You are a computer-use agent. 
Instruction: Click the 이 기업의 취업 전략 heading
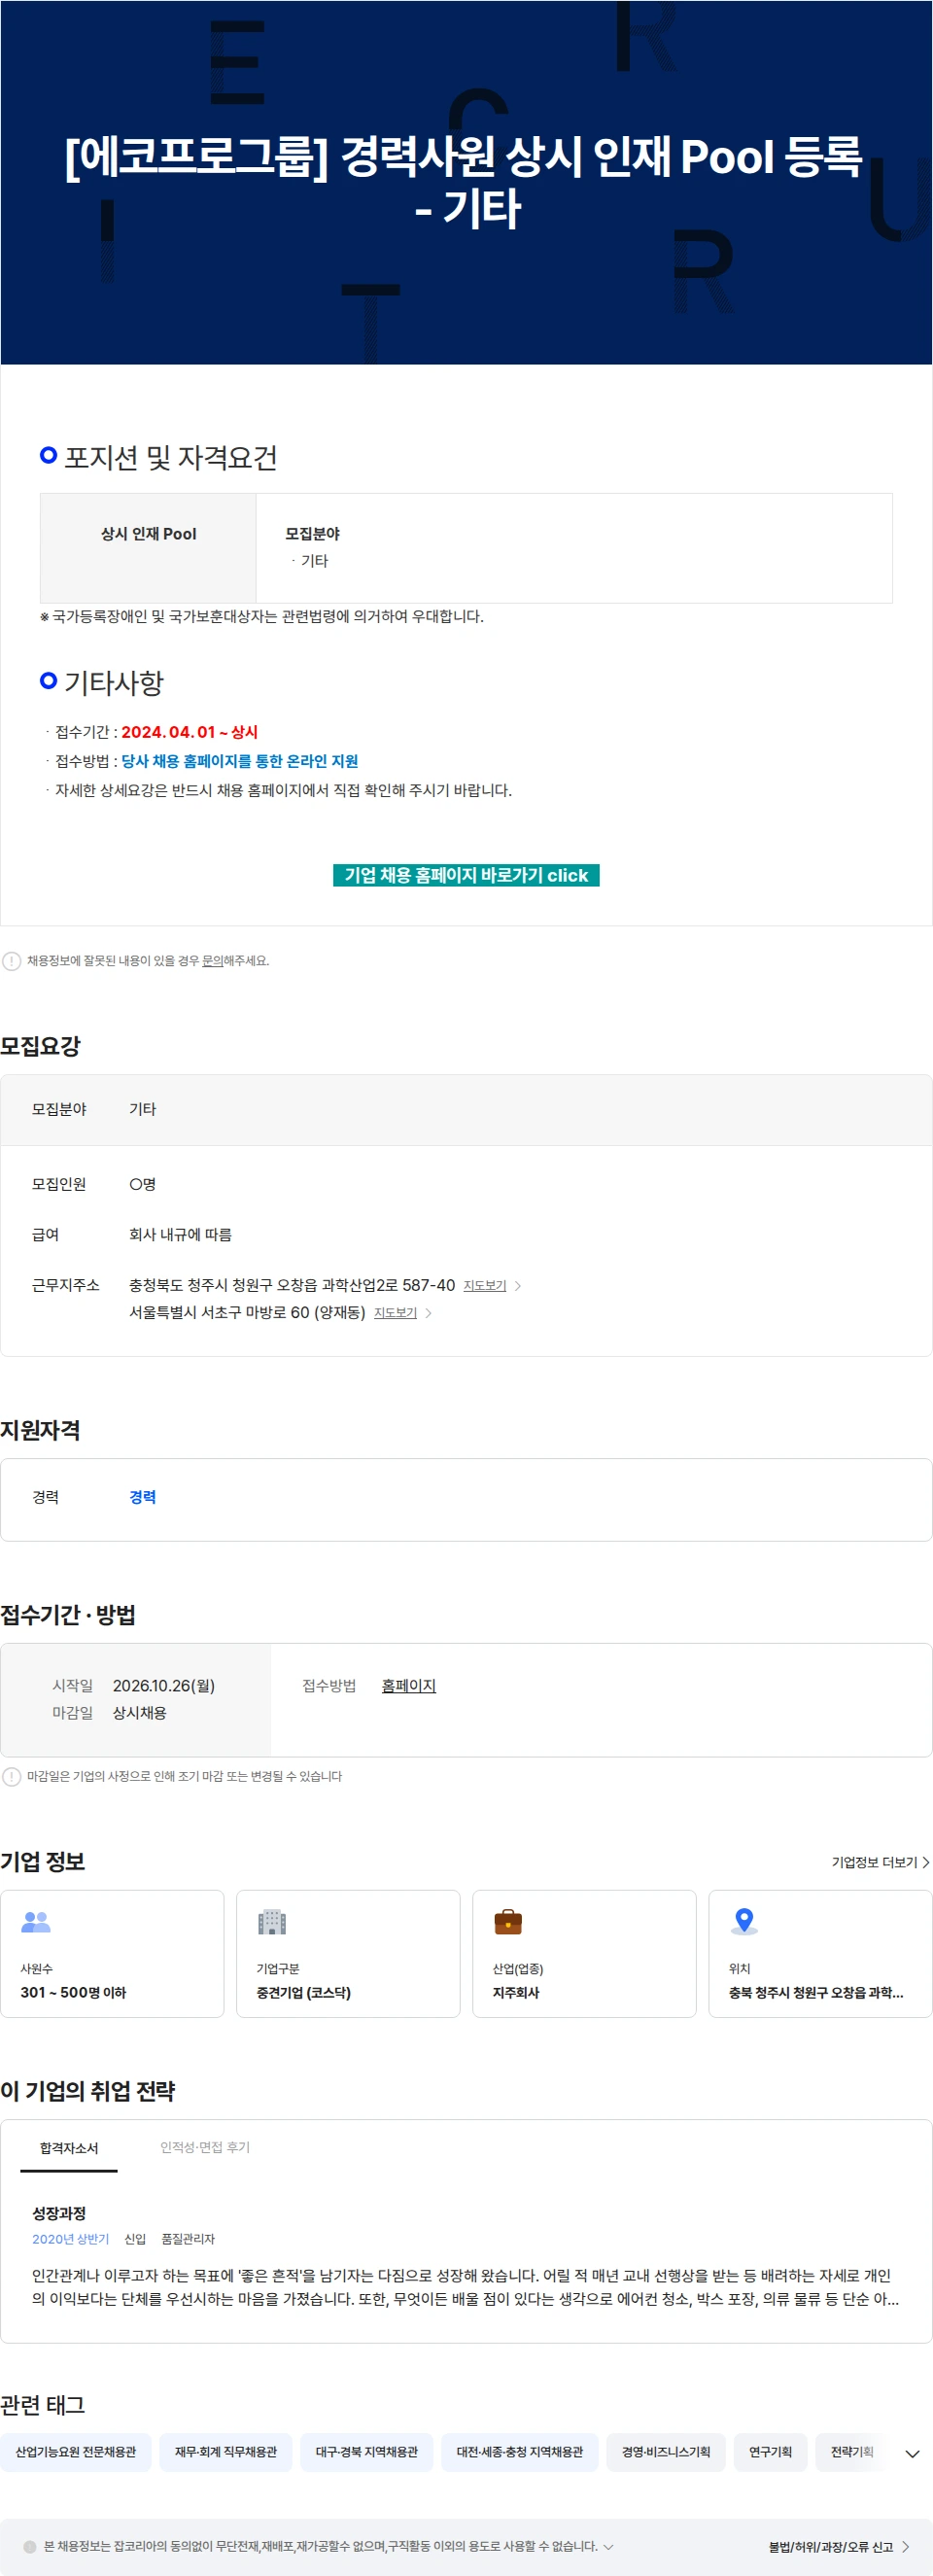[x=88, y=2091]
